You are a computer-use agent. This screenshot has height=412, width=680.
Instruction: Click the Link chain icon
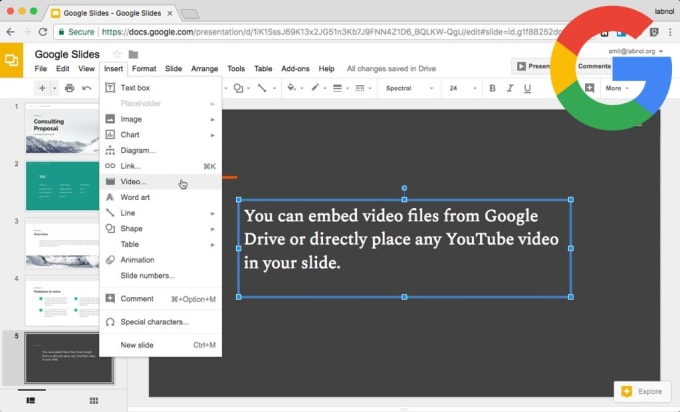pos(110,166)
